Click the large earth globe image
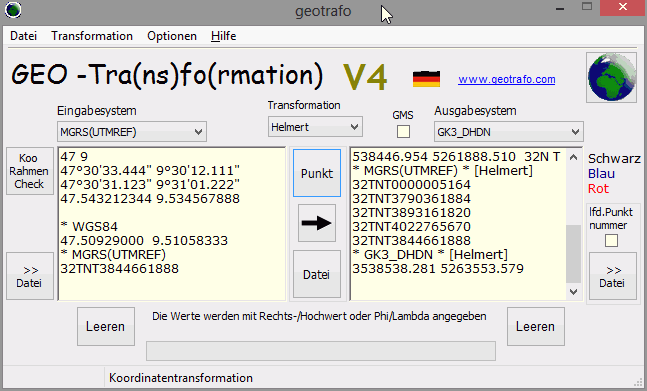647x391 pixels. (x=612, y=77)
